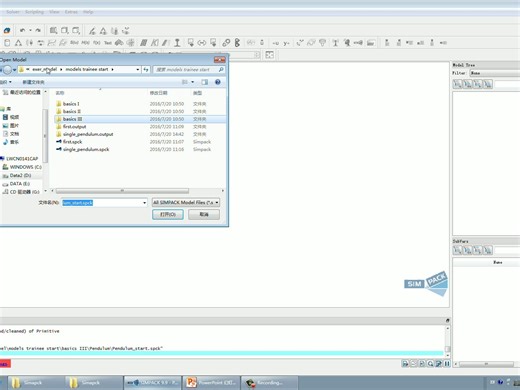Image resolution: width=520 pixels, height=390 pixels.
Task: Click the file name input field
Action: point(102,203)
